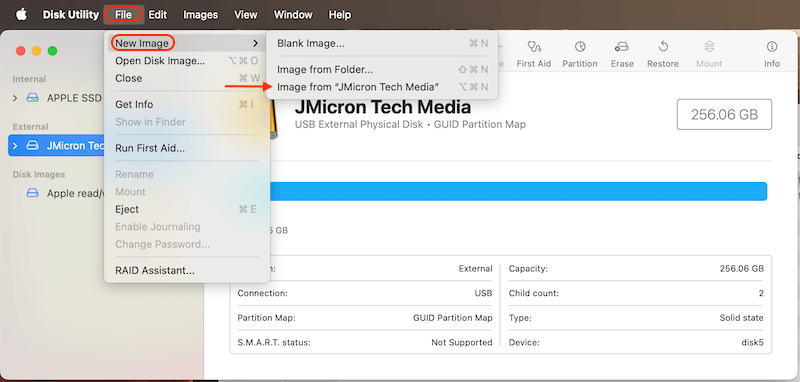Click the Internal sidebar heading
The height and width of the screenshot is (382, 800).
[29, 79]
